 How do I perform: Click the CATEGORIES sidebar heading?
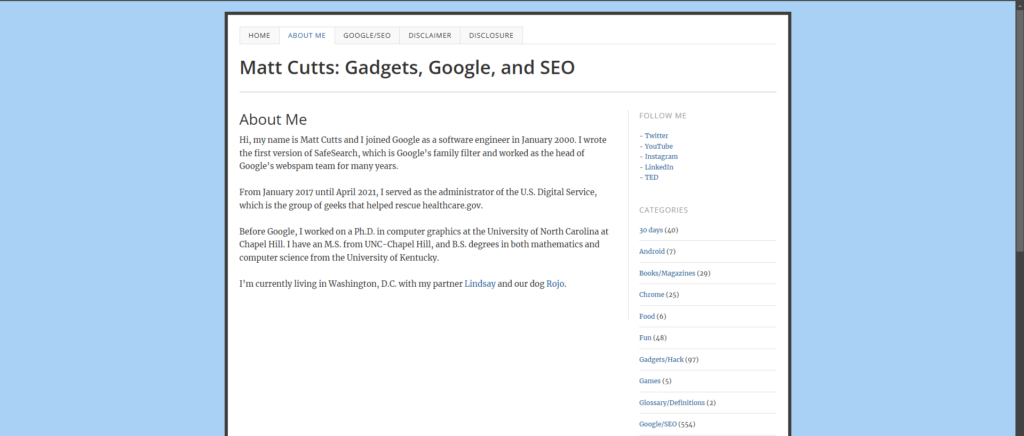[664, 210]
